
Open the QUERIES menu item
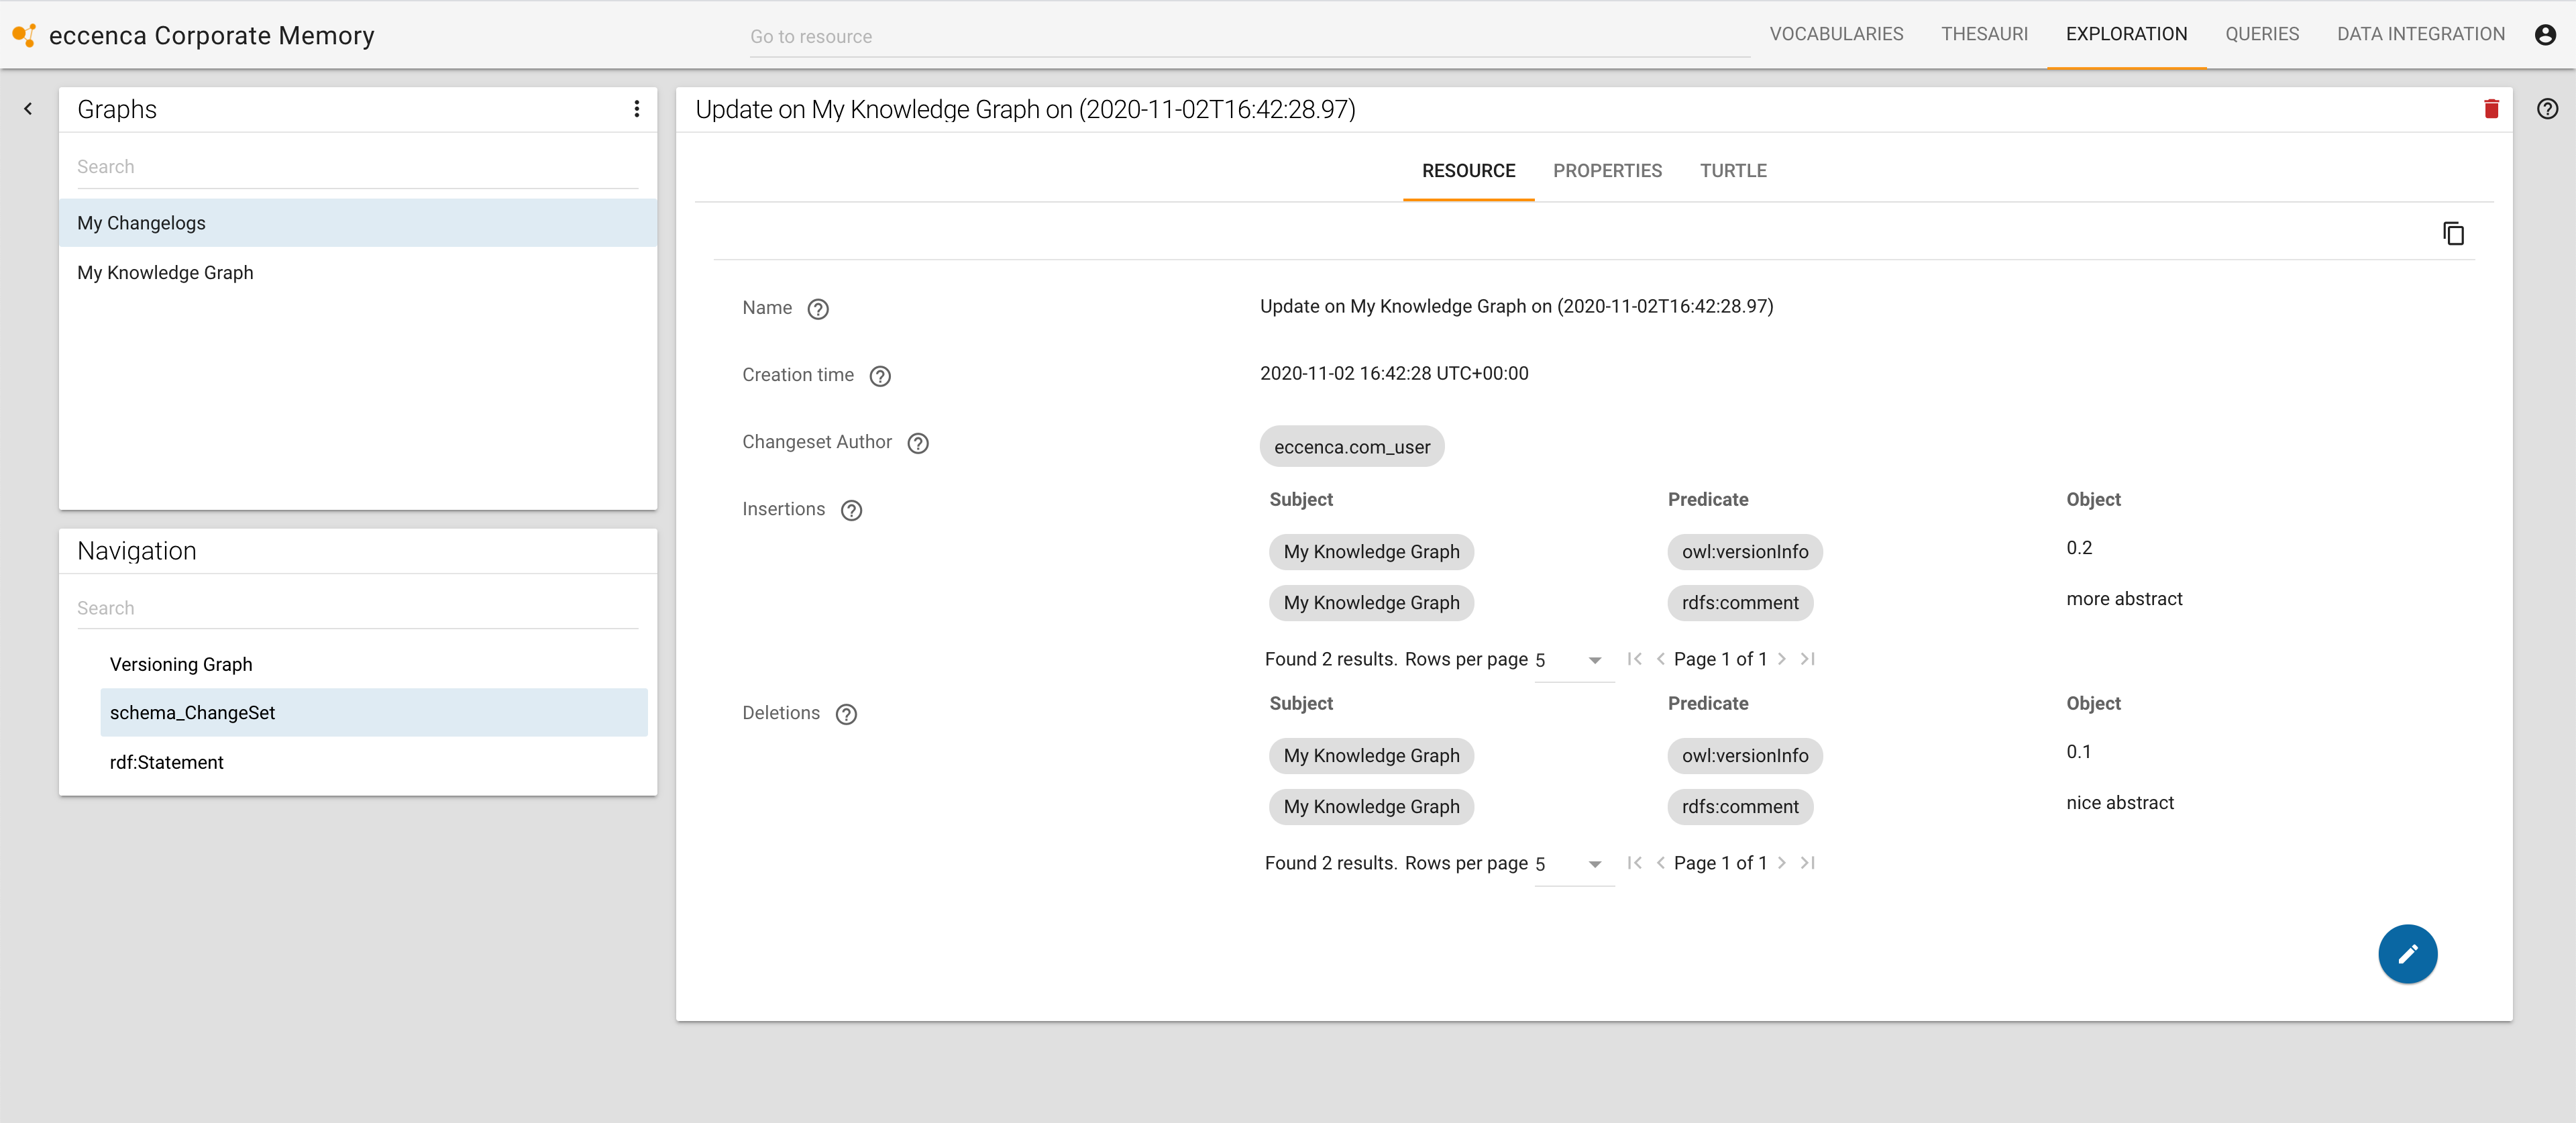tap(2261, 34)
